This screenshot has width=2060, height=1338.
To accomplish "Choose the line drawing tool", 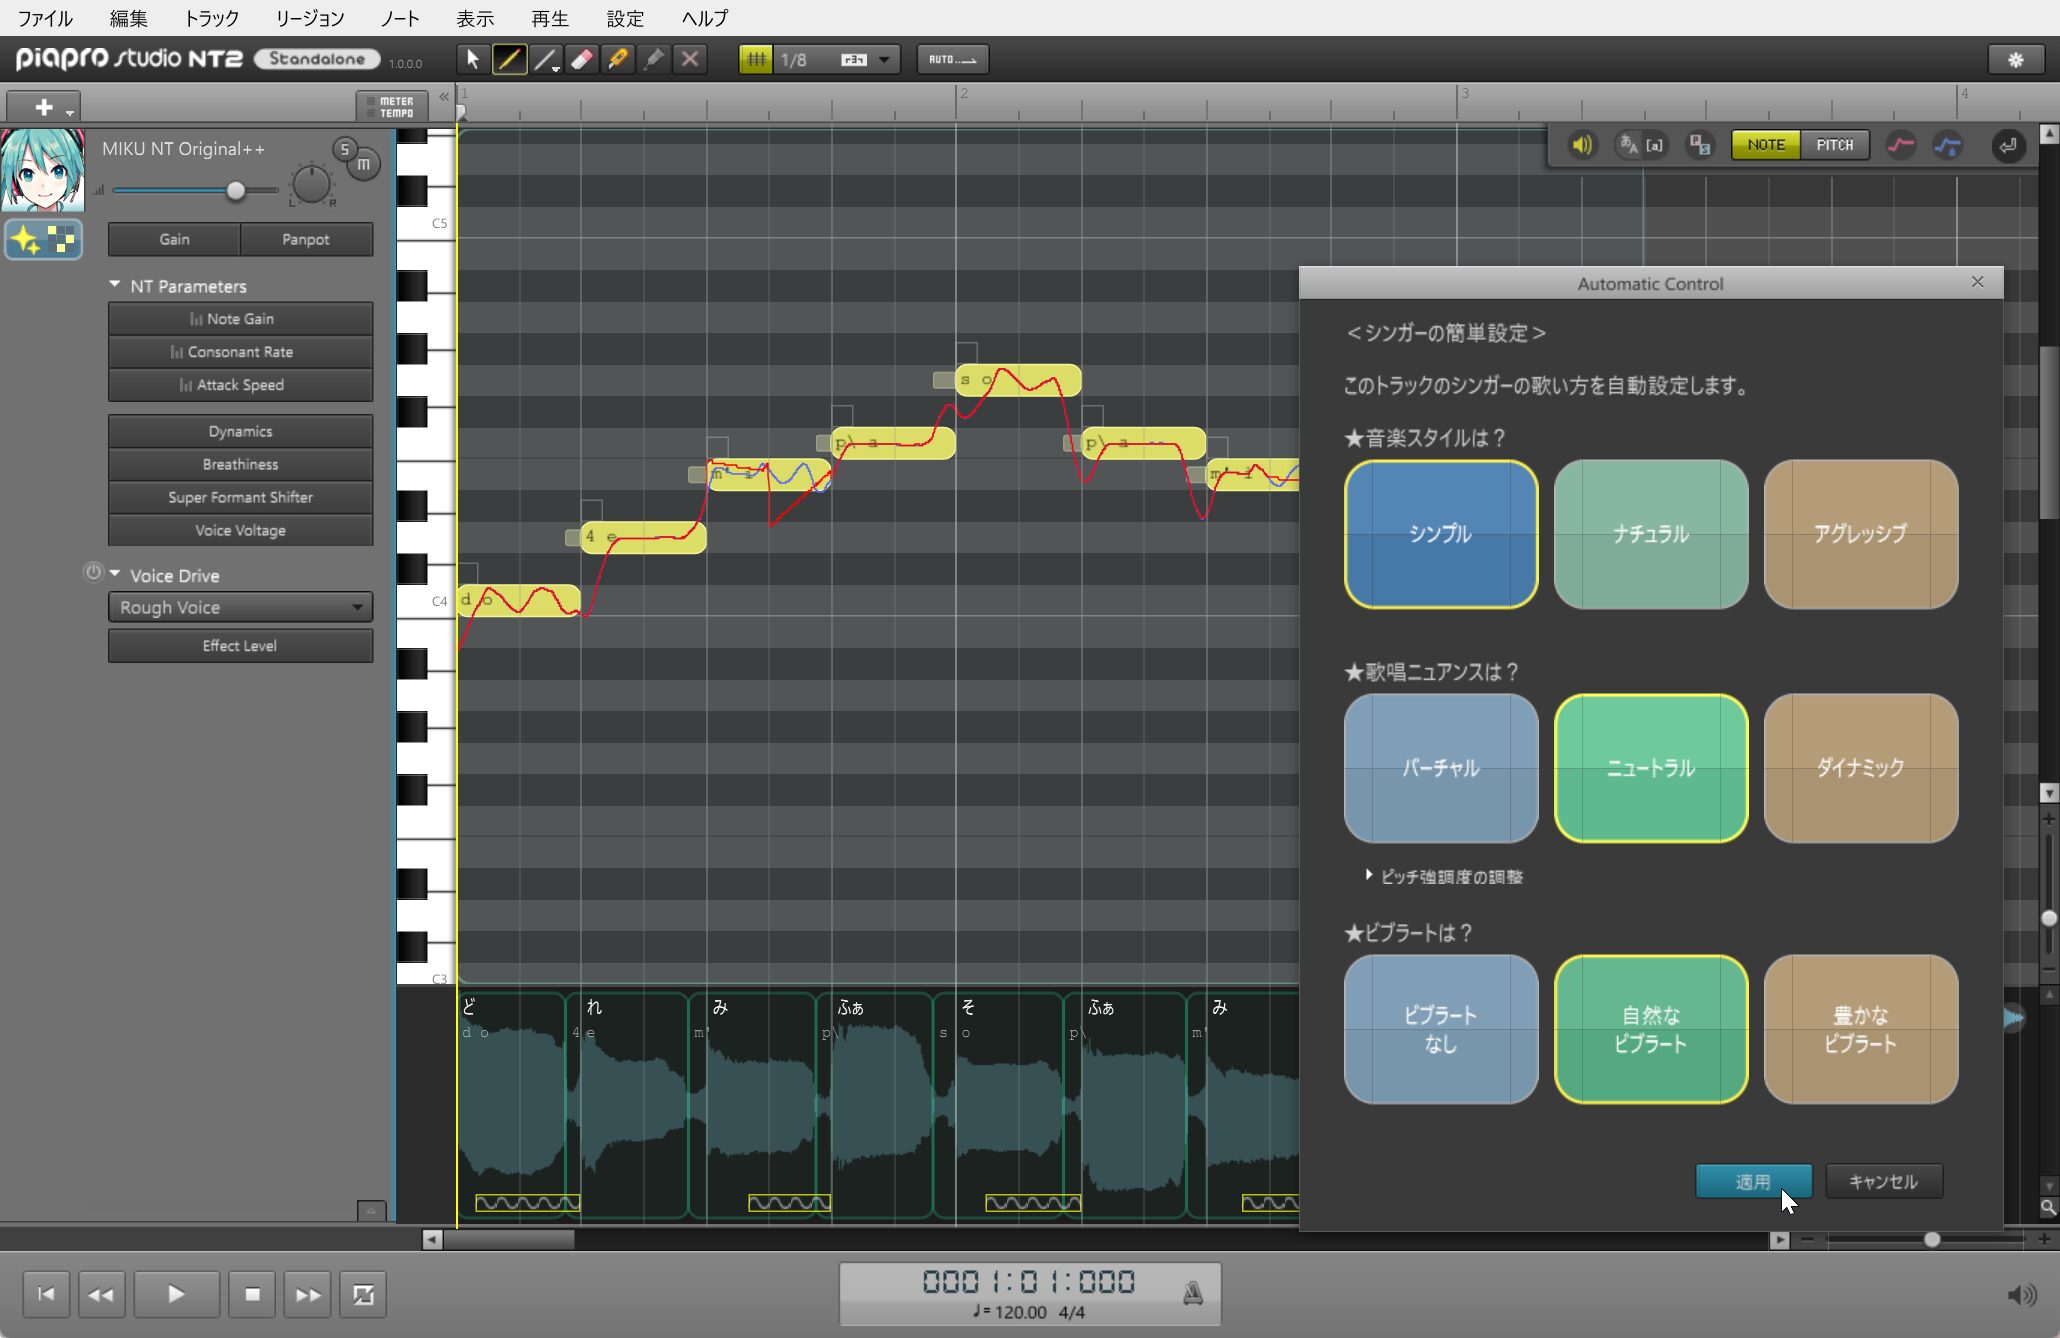I will (x=546, y=59).
